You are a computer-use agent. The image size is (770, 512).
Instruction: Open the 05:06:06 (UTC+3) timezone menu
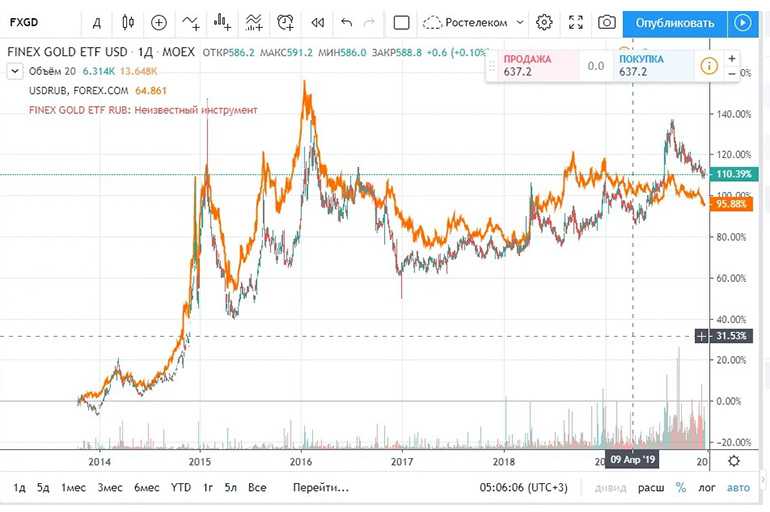click(523, 487)
